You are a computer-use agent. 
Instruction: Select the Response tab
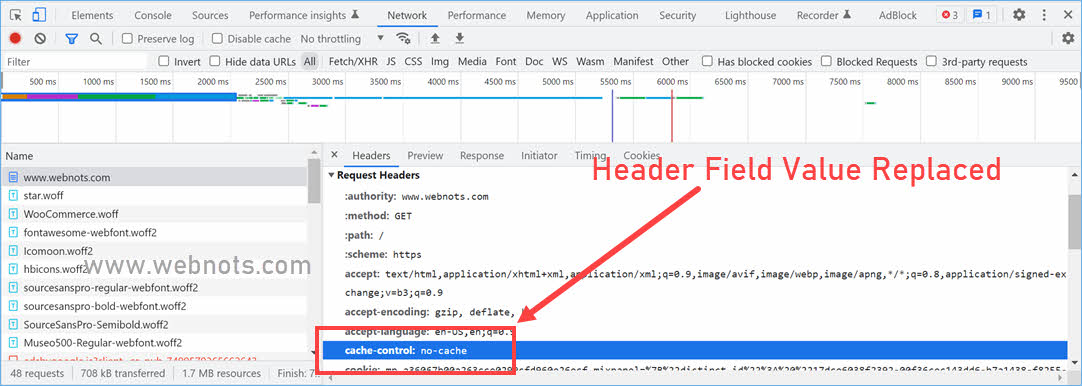click(x=482, y=155)
